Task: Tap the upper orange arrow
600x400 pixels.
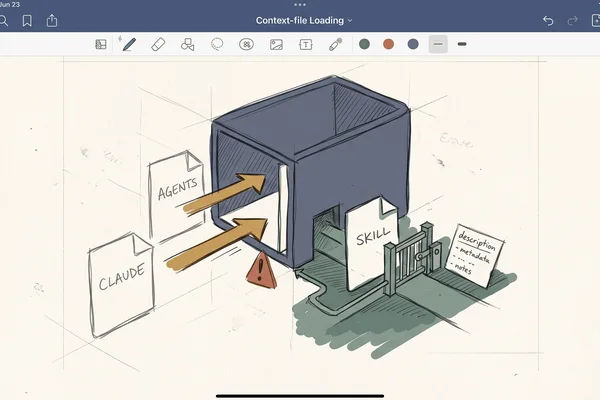Action: point(225,193)
